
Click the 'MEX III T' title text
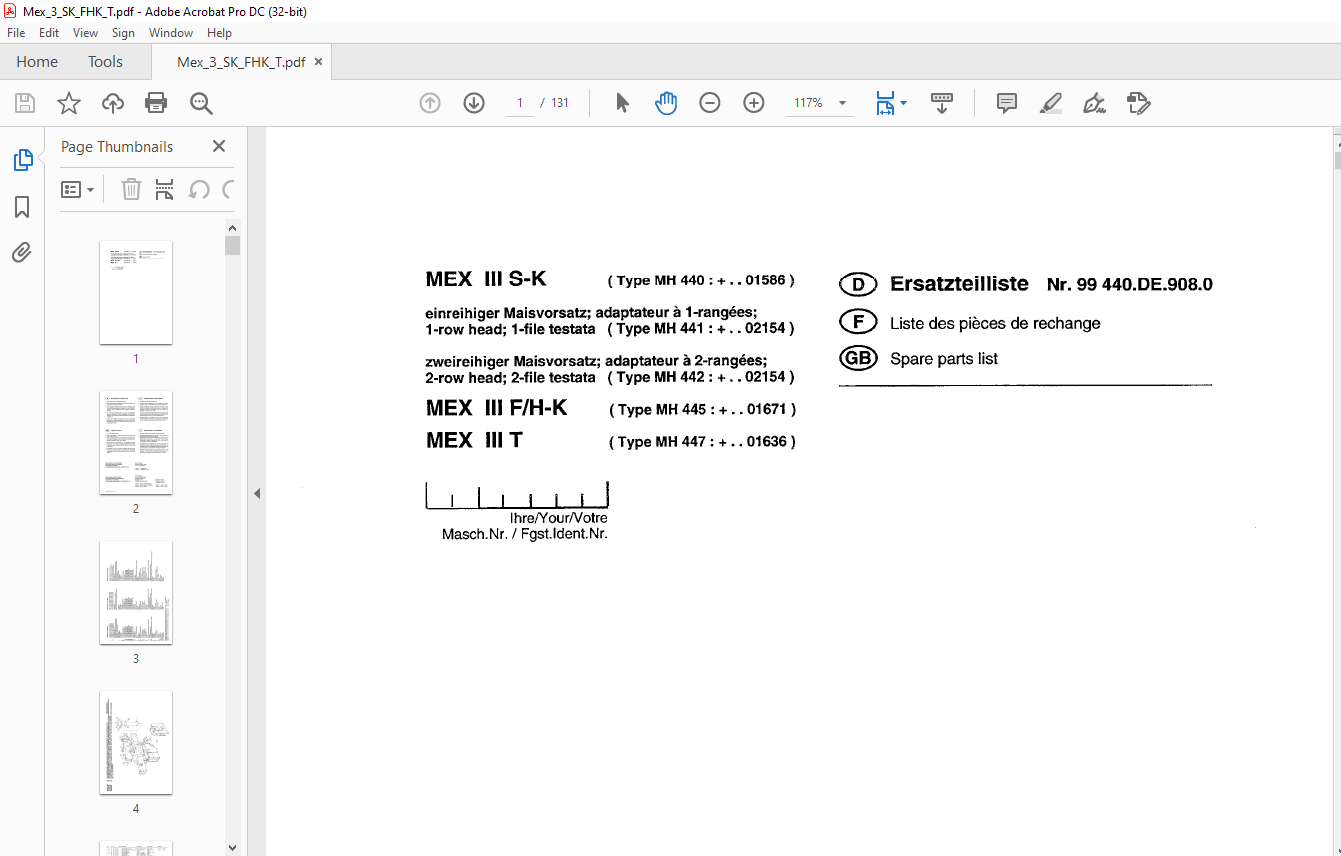pyautogui.click(x=474, y=440)
